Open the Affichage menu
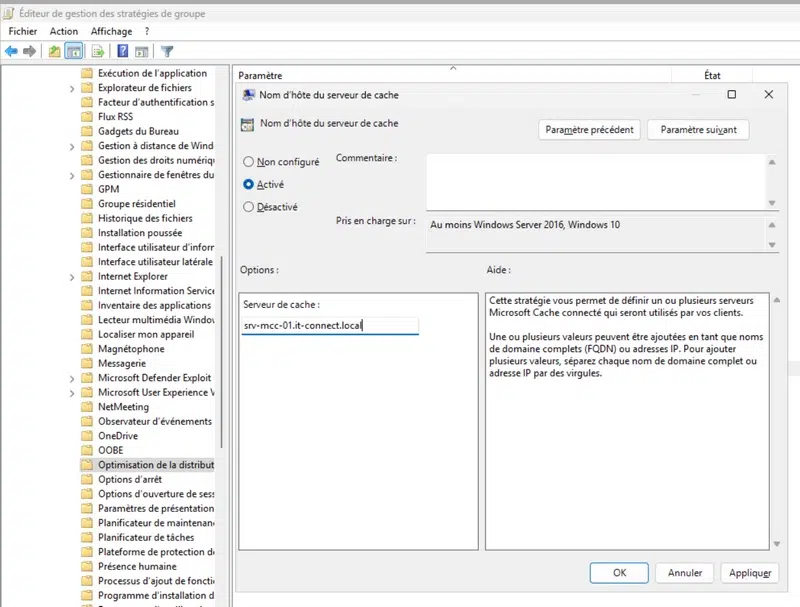Viewport: 800px width, 607px height. (x=111, y=31)
